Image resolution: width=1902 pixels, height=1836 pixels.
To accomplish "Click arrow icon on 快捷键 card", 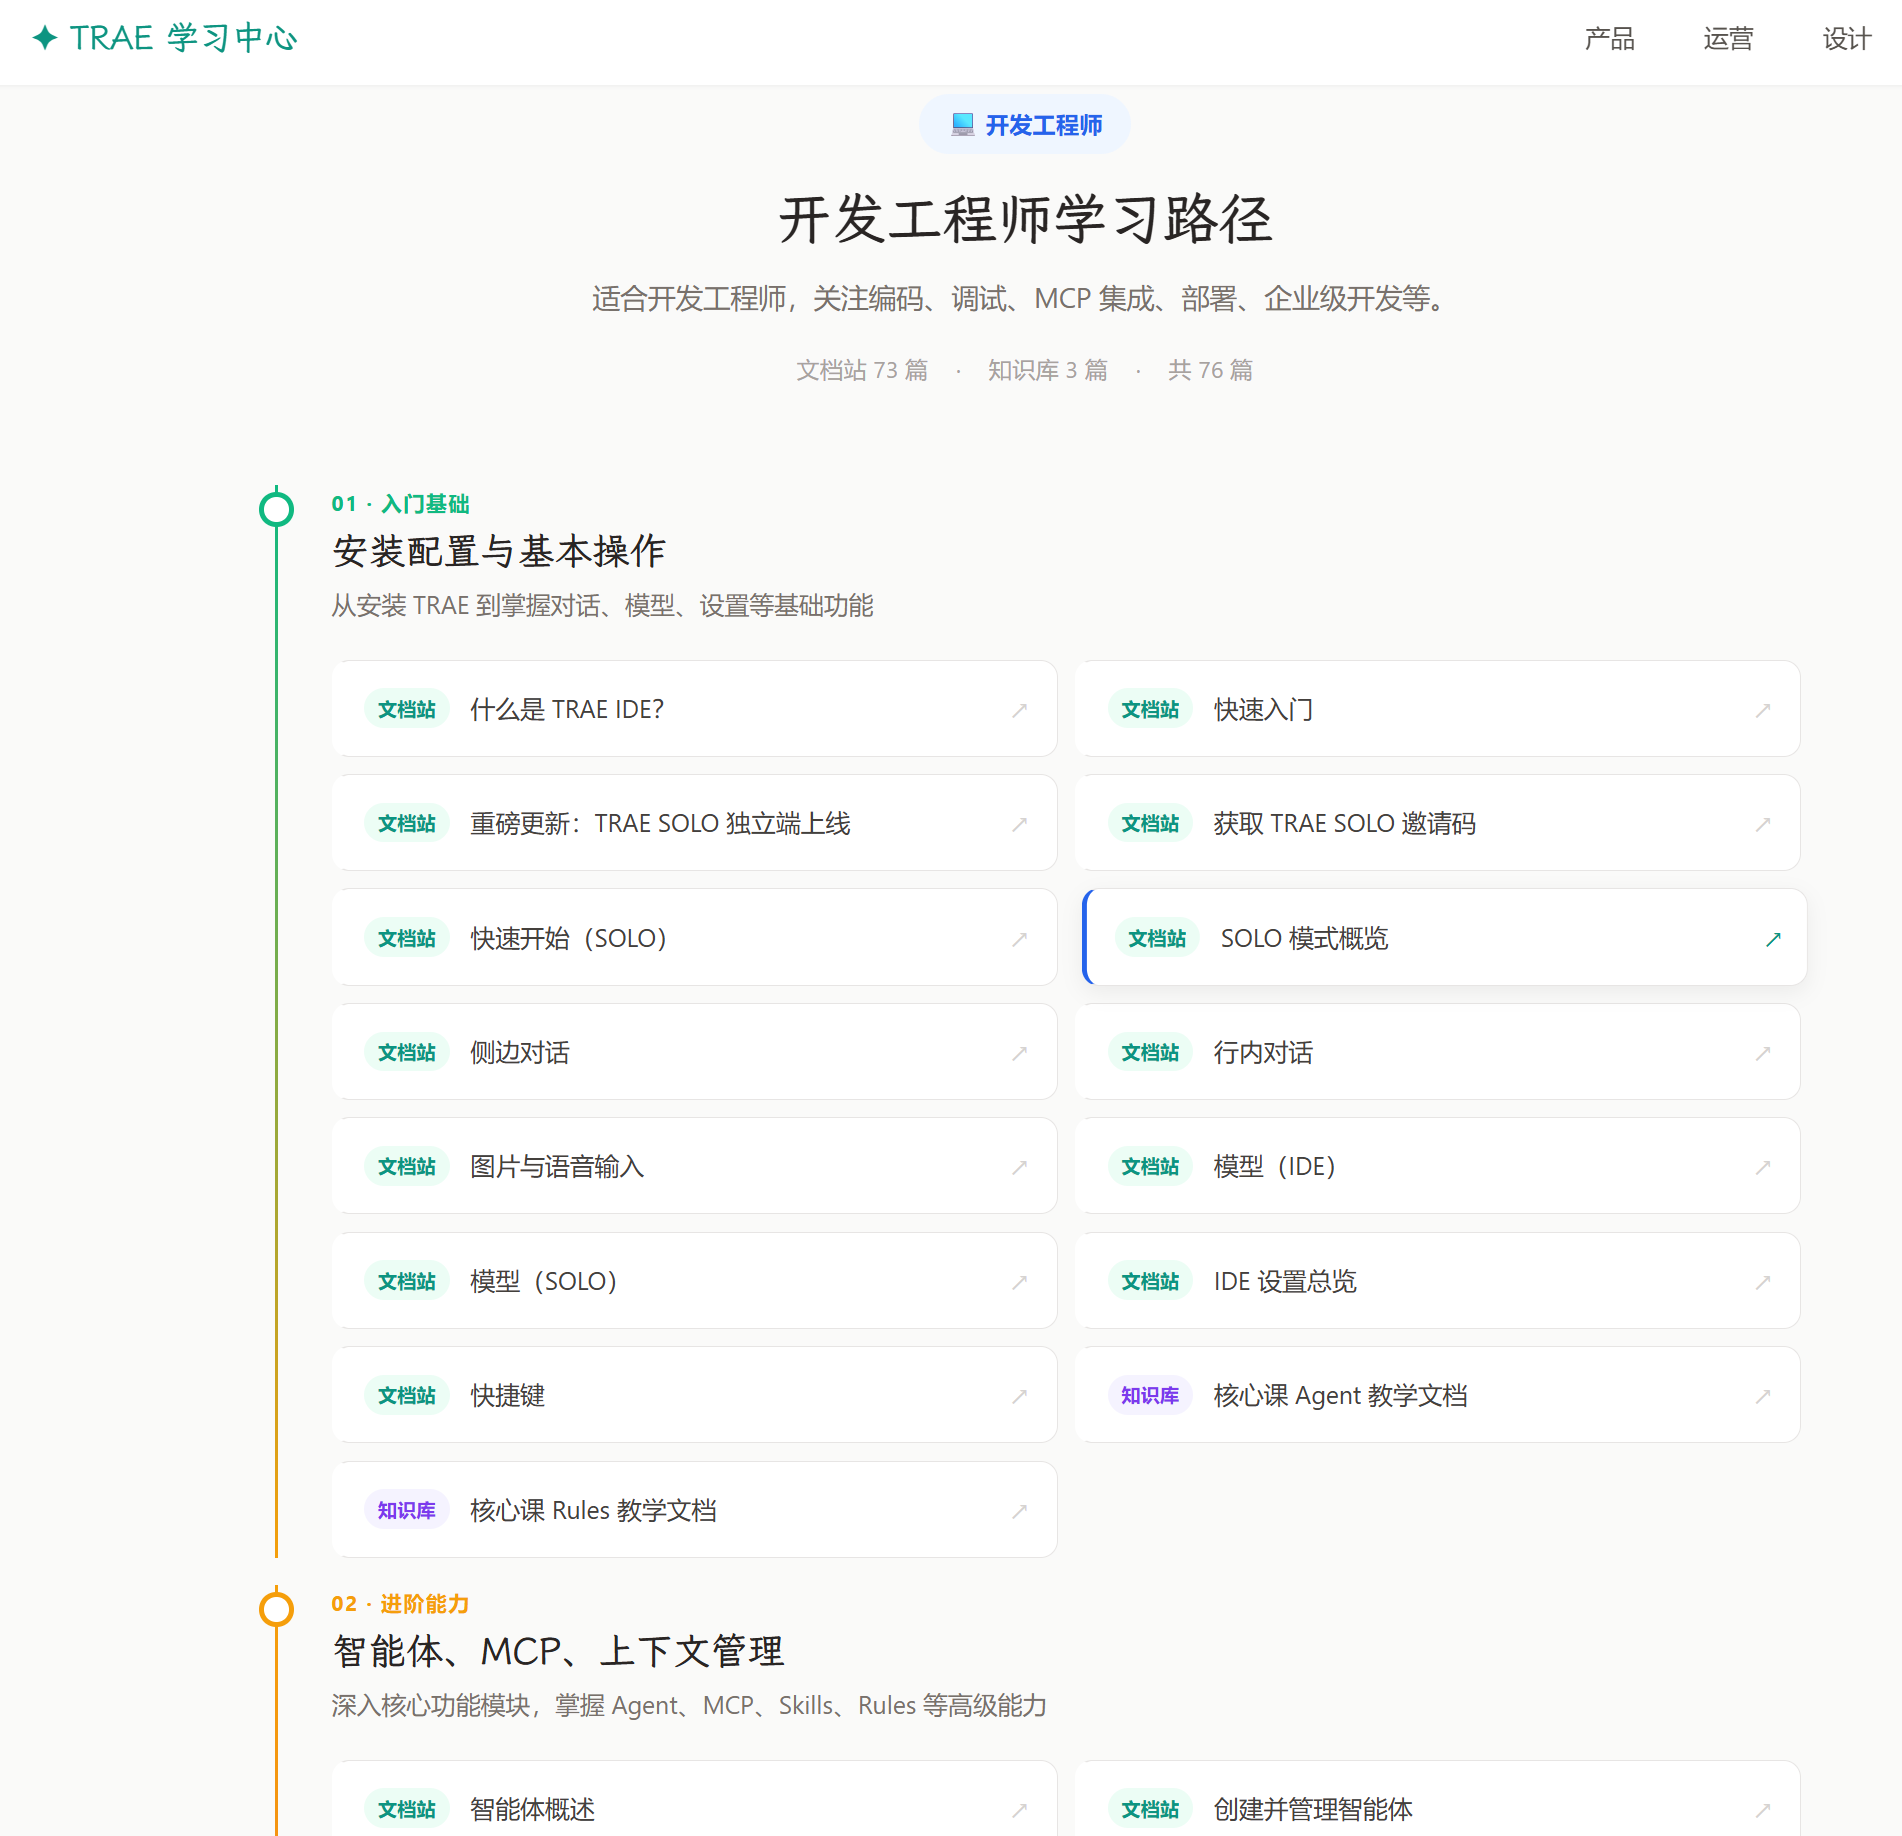I will [1019, 1396].
